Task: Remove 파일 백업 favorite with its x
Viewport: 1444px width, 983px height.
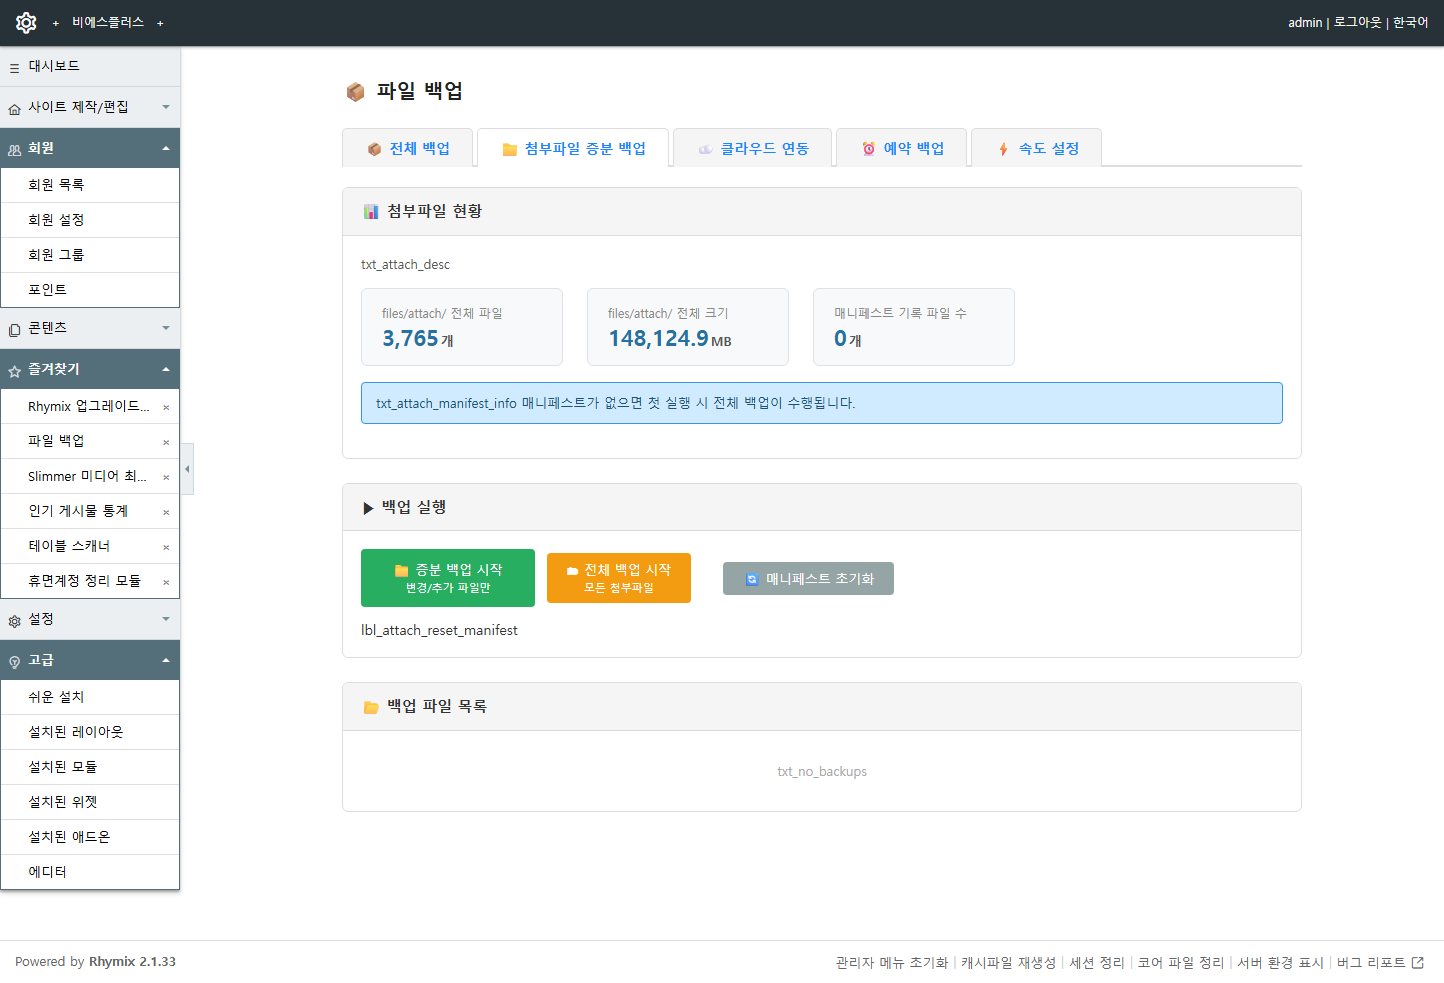Action: [x=166, y=442]
